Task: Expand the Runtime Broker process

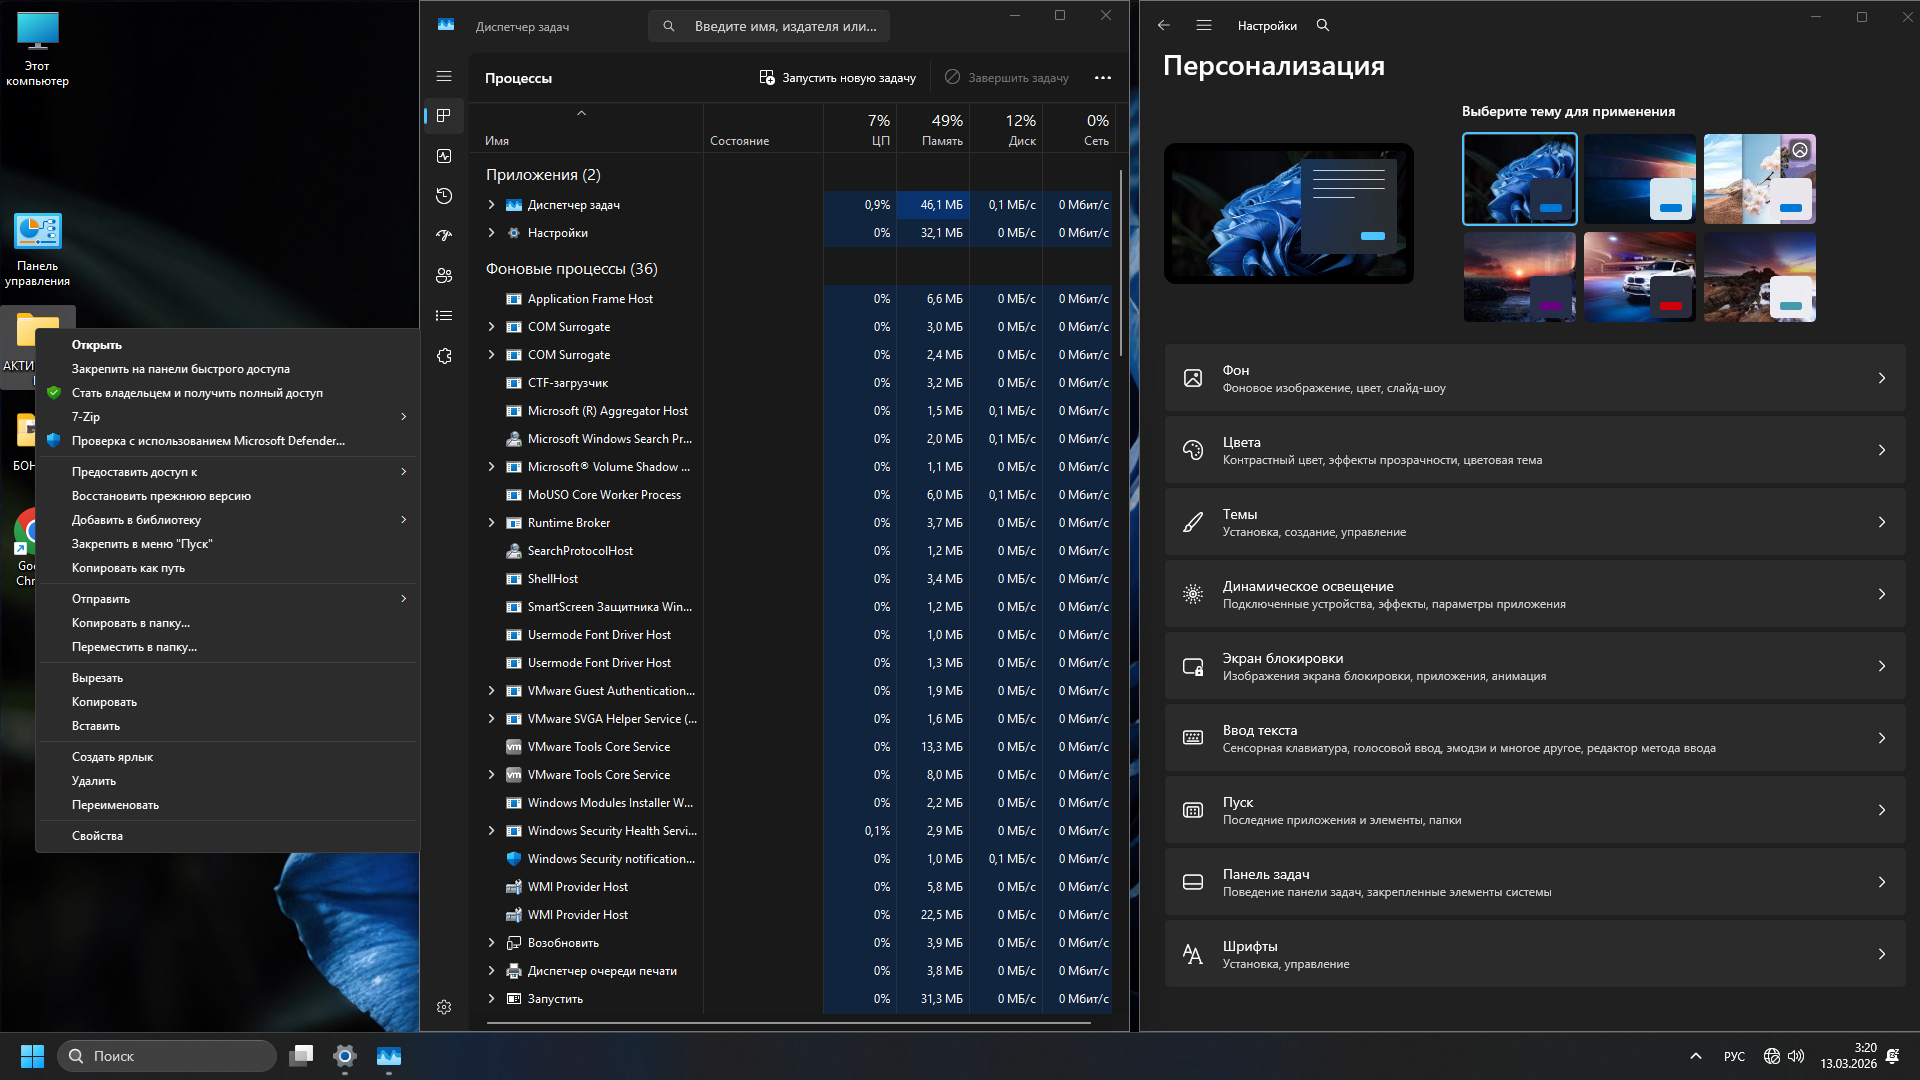Action: [x=491, y=523]
